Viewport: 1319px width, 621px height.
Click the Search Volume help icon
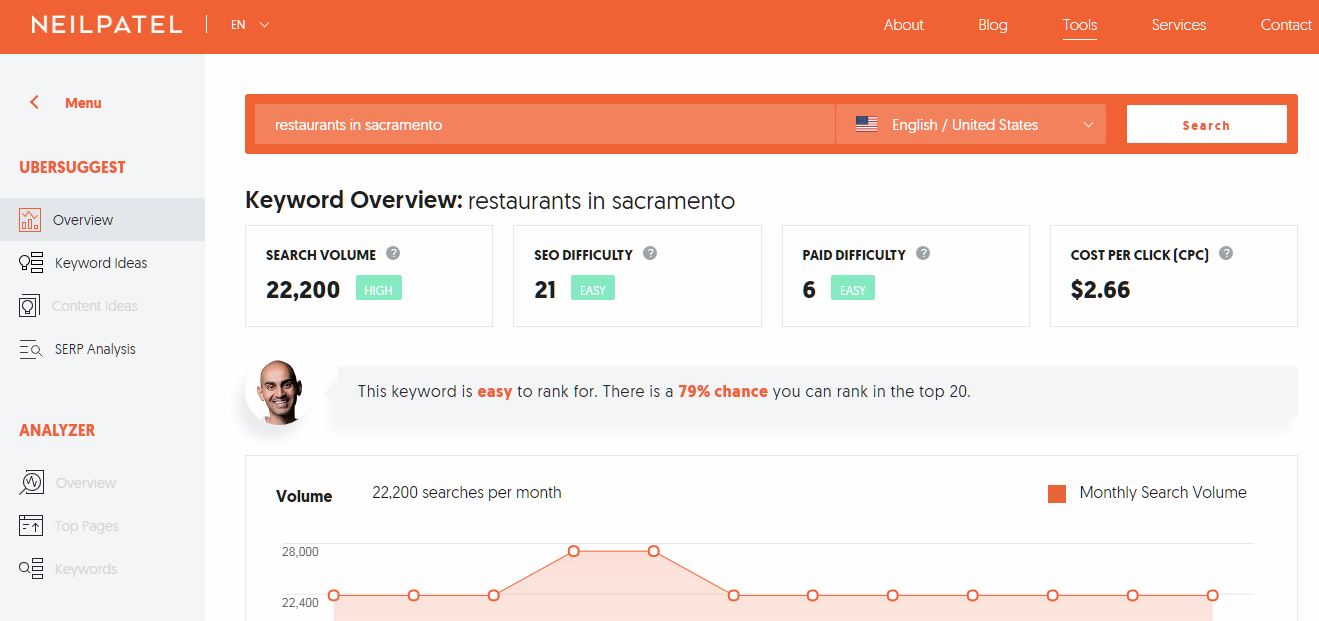coord(394,254)
